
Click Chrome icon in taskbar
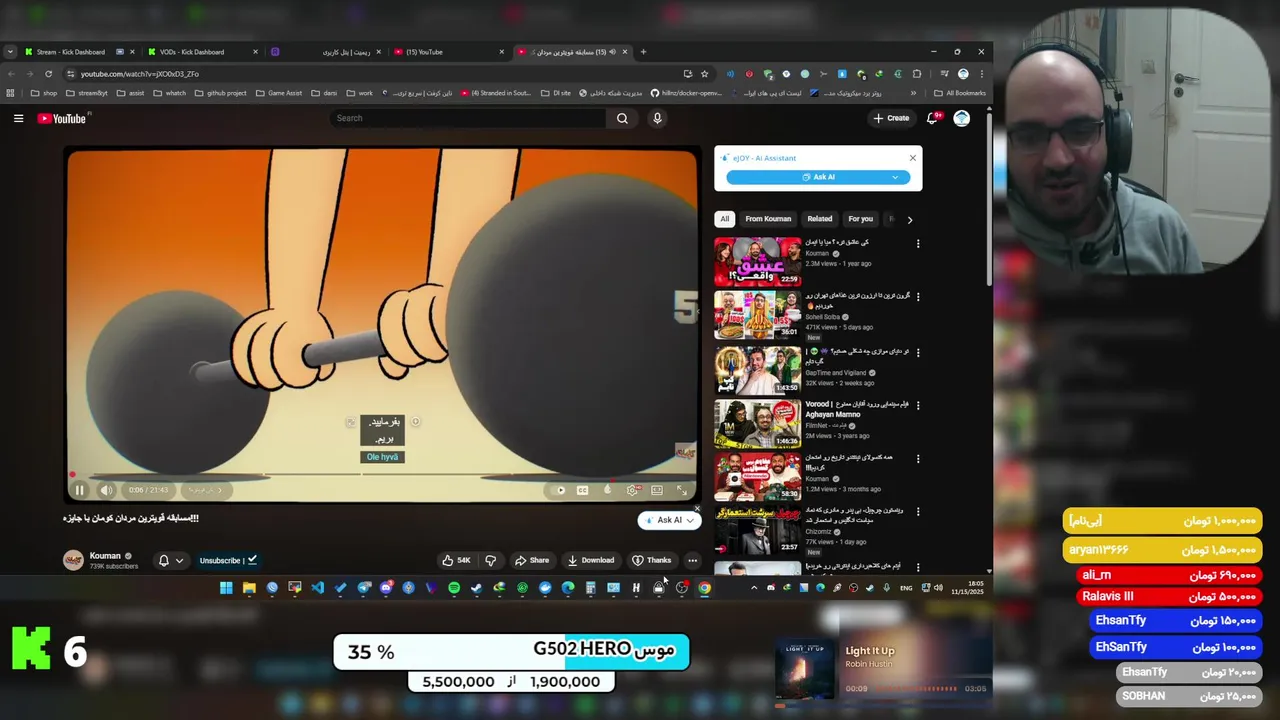pos(704,588)
